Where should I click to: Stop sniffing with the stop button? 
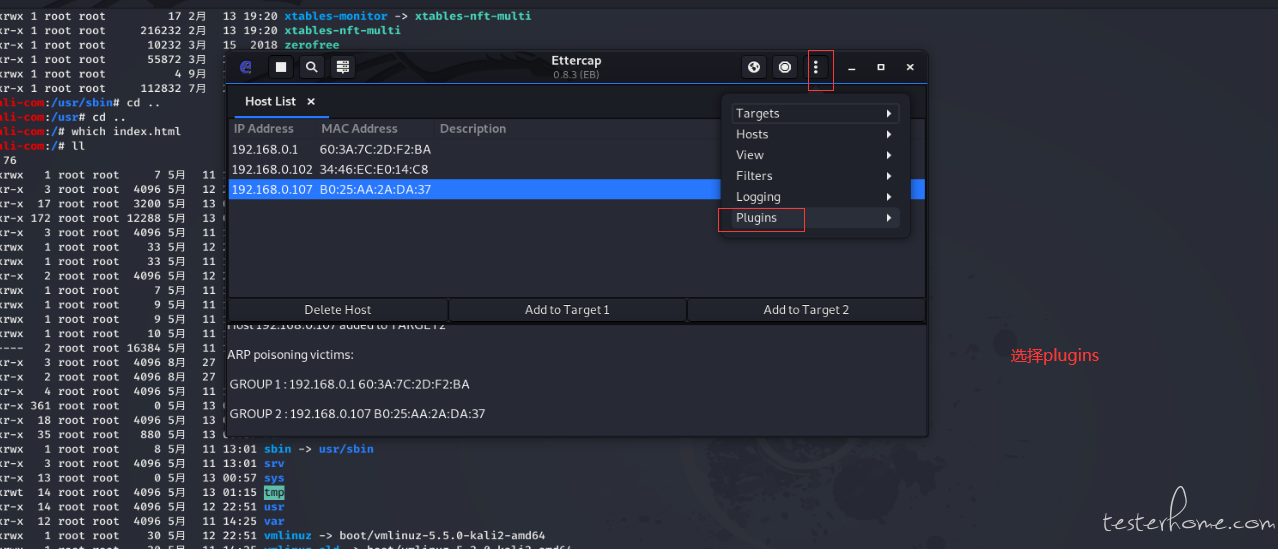click(x=281, y=67)
